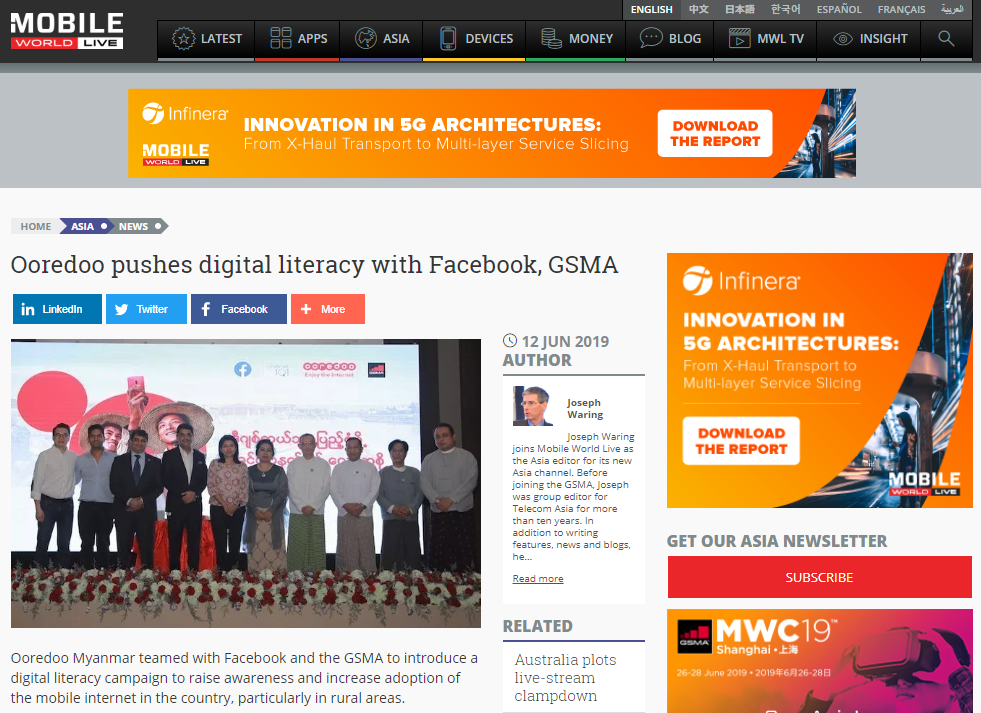Click the eye icon beside Insight
The width and height of the screenshot is (981, 713).
pos(843,39)
